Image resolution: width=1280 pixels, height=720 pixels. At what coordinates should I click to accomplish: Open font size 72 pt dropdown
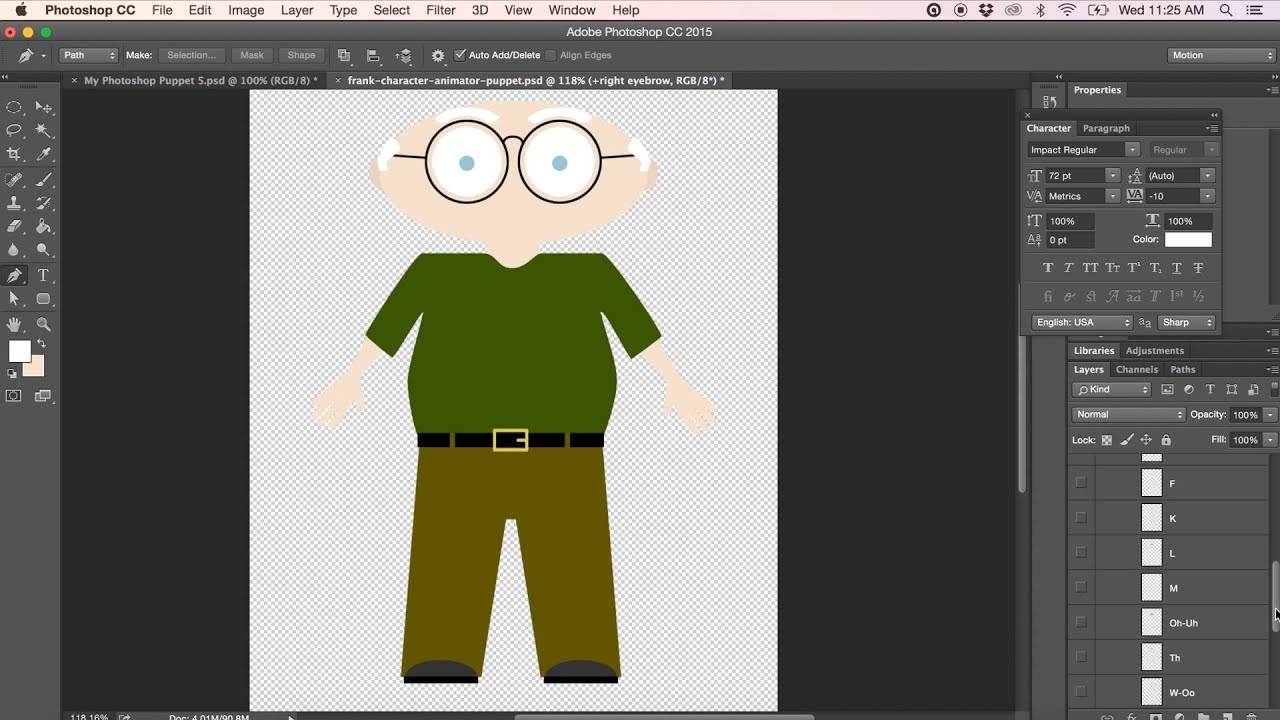[1113, 176]
